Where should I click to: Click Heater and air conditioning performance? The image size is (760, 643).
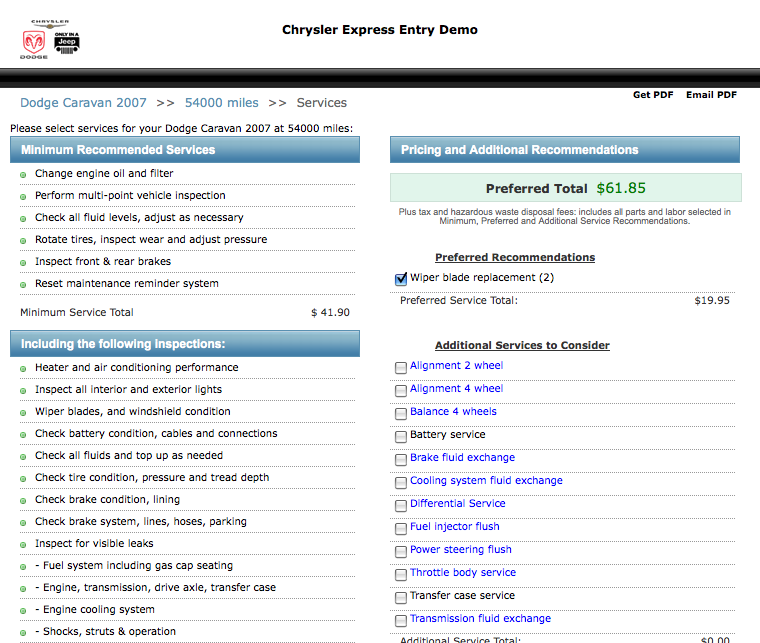pos(136,367)
